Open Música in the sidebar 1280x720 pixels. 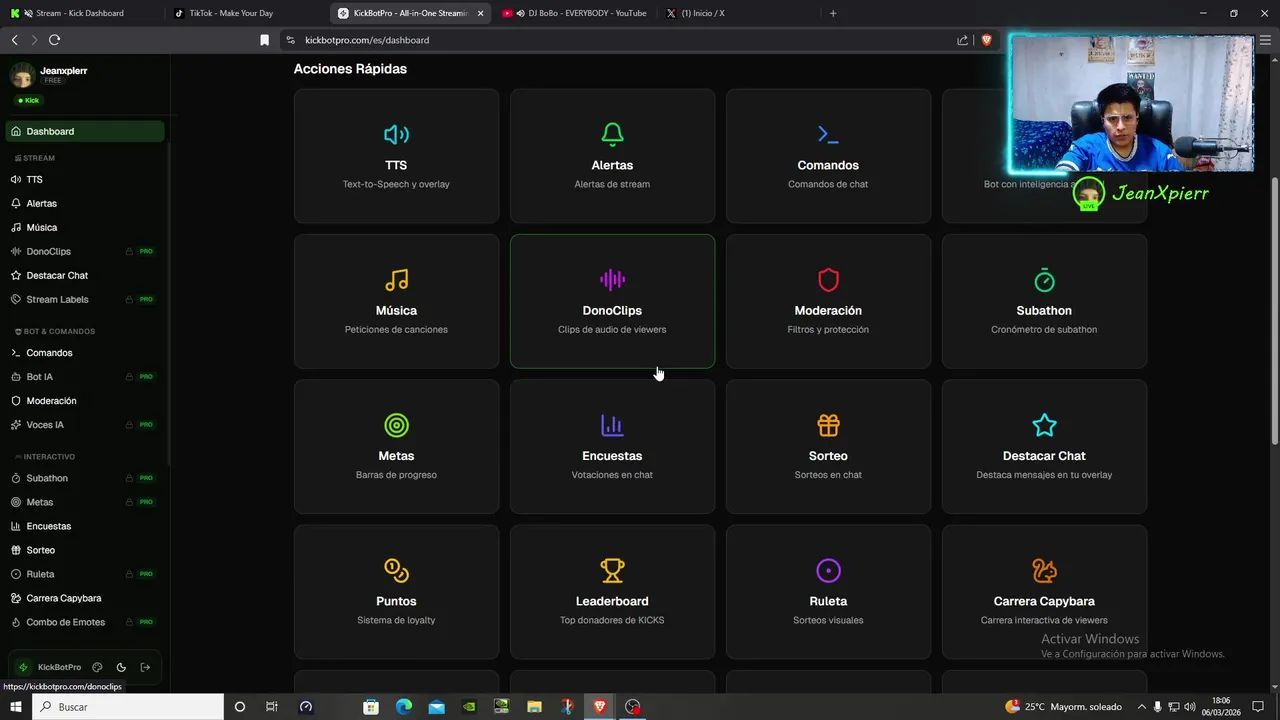tap(85, 227)
